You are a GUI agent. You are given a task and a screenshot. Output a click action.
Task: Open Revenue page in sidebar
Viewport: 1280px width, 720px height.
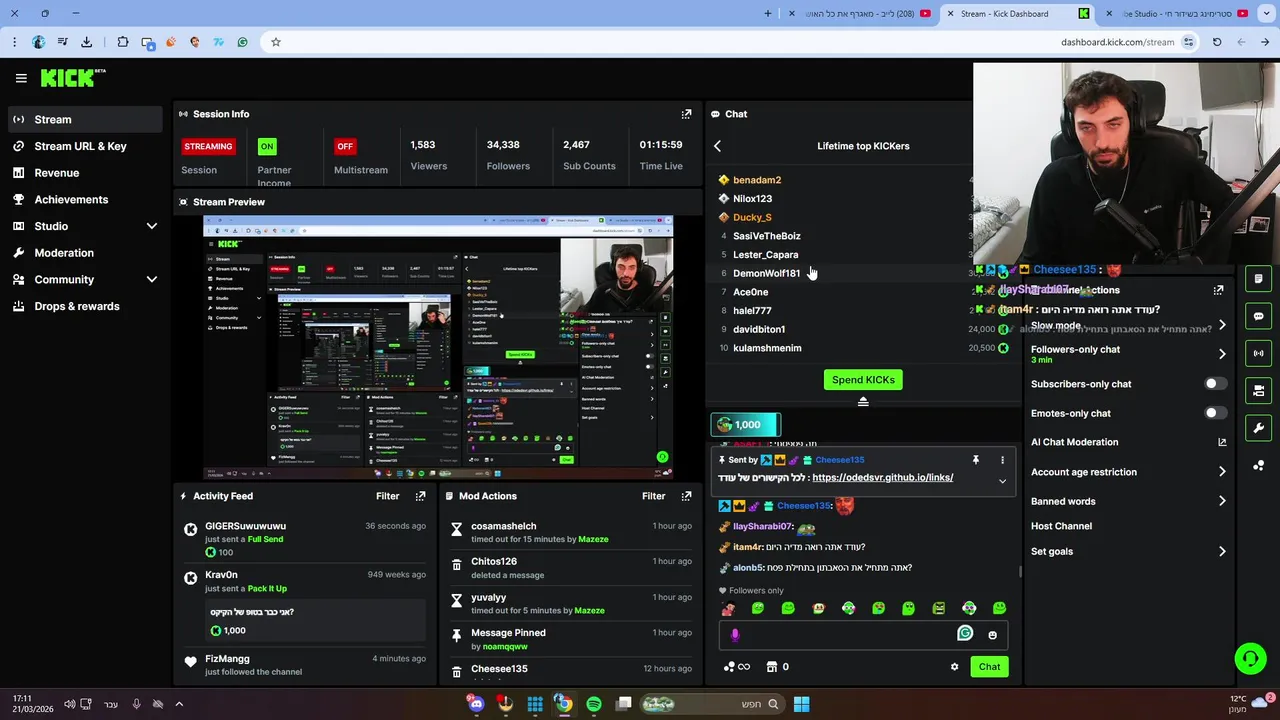[85, 173]
